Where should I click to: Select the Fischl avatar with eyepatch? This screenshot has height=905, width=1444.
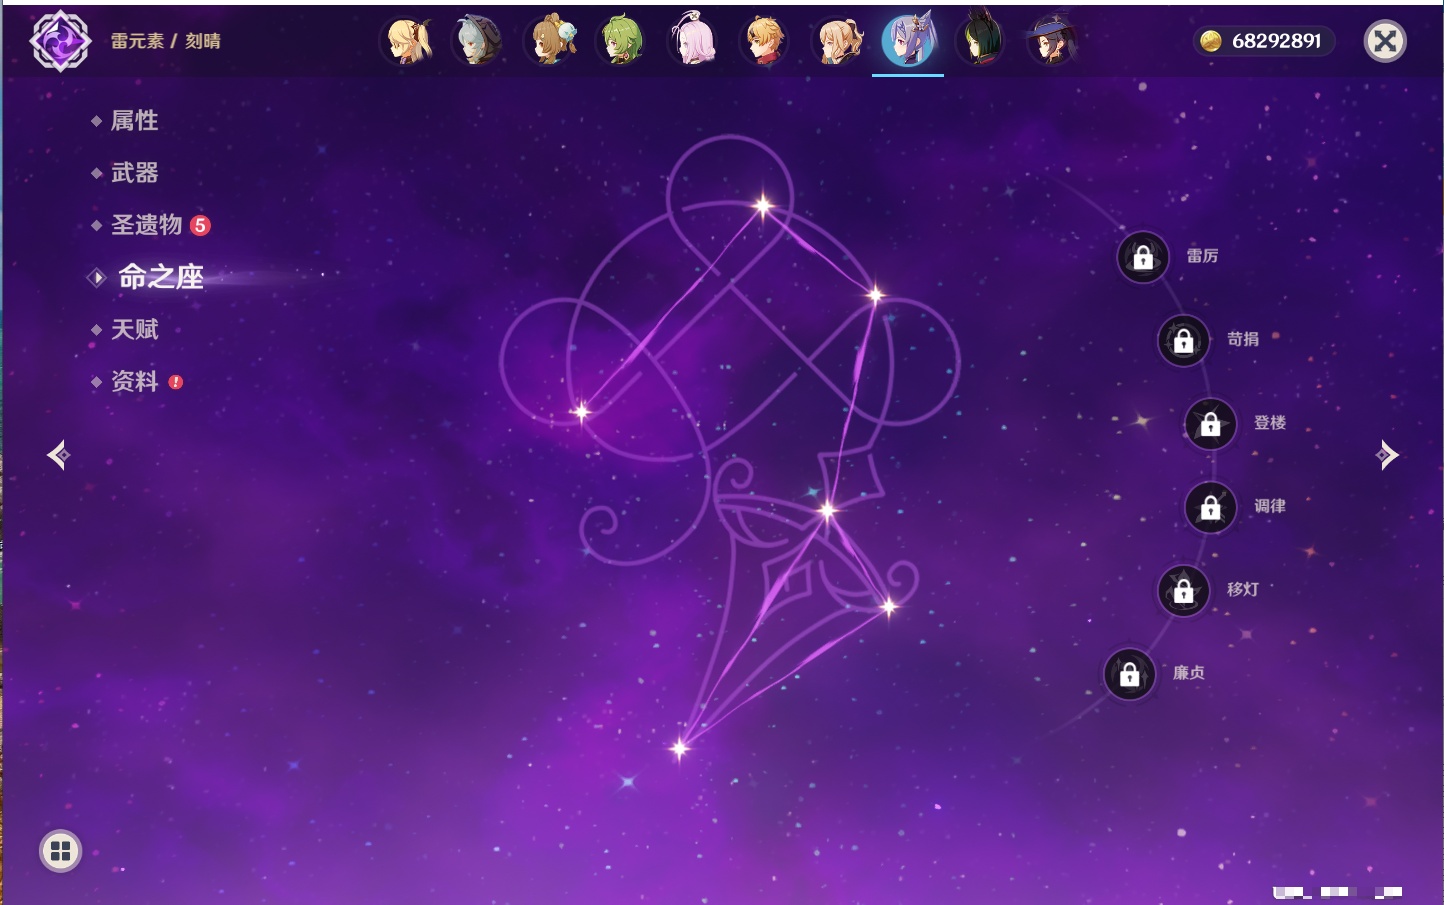click(408, 41)
